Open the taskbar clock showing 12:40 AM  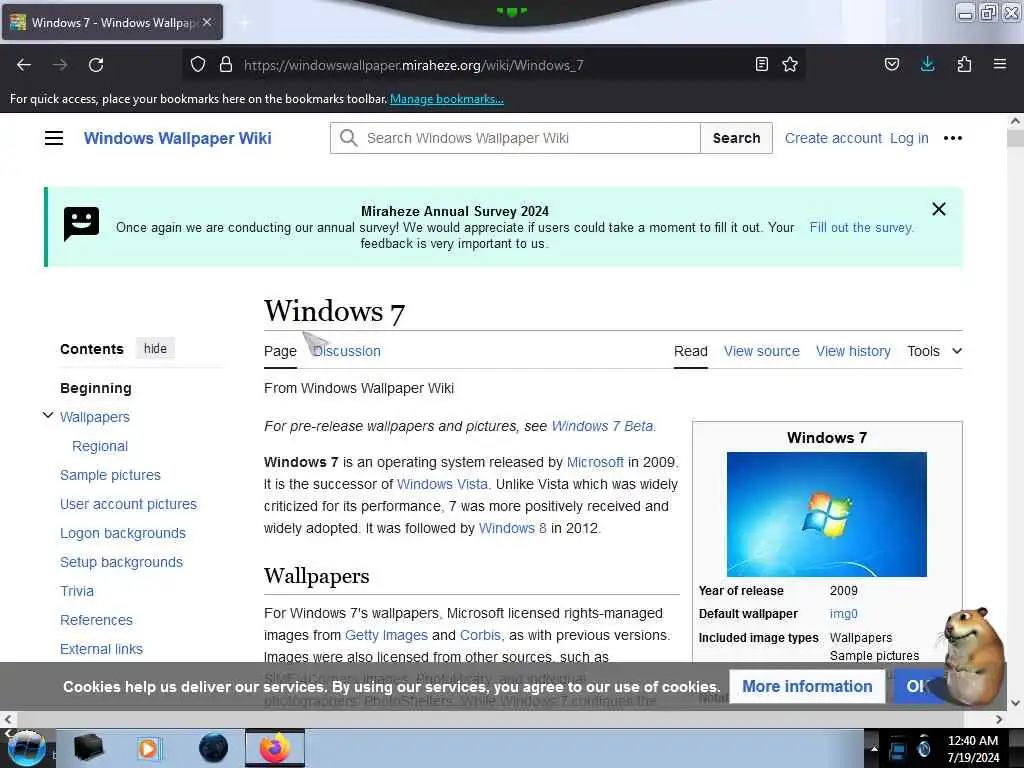(973, 749)
